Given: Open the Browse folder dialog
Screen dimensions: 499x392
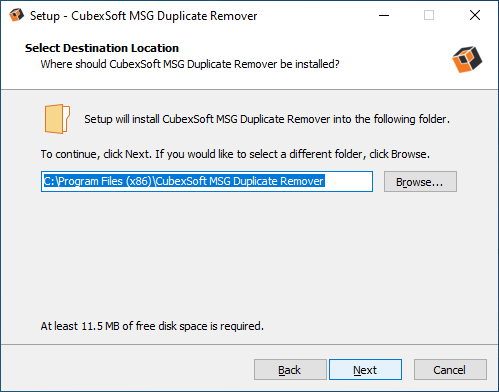Looking at the screenshot, I should click(420, 182).
